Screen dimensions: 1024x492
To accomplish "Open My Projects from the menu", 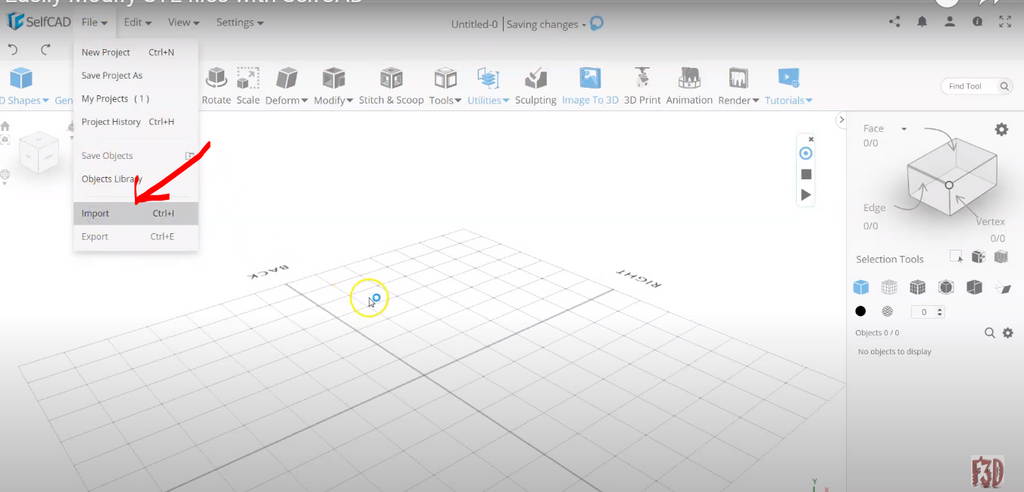I will [136, 99].
